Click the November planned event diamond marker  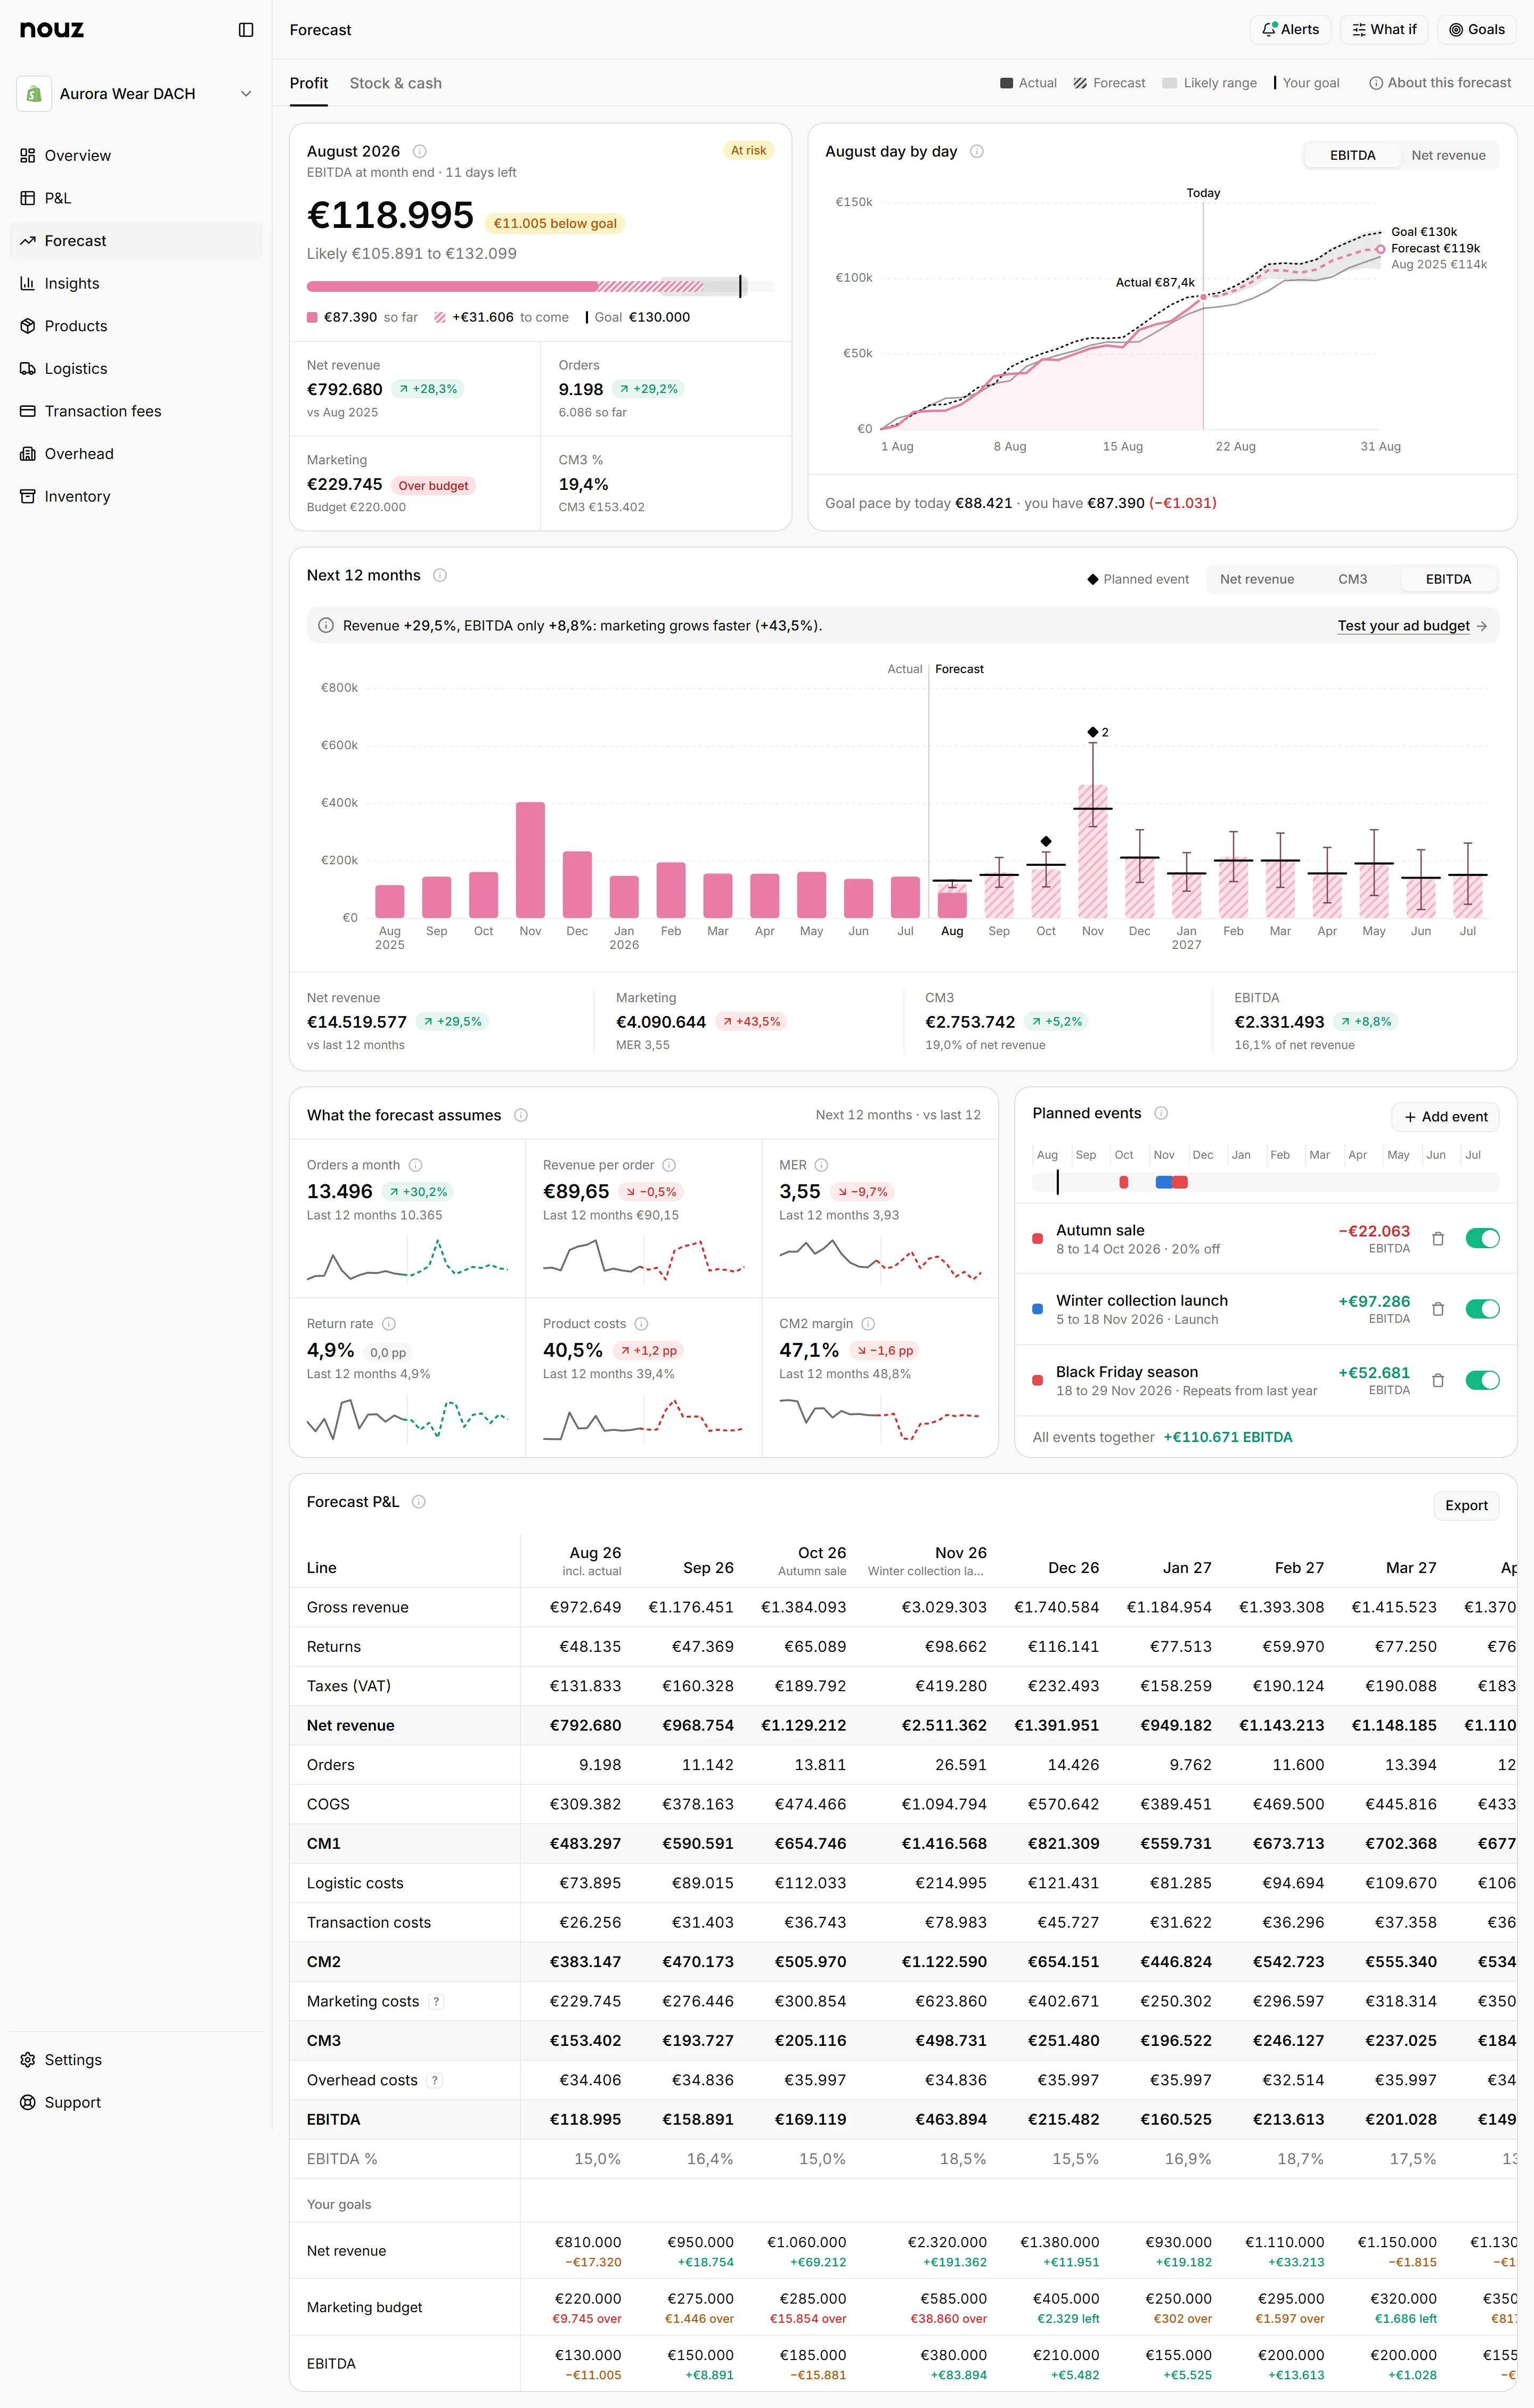click(x=1092, y=732)
